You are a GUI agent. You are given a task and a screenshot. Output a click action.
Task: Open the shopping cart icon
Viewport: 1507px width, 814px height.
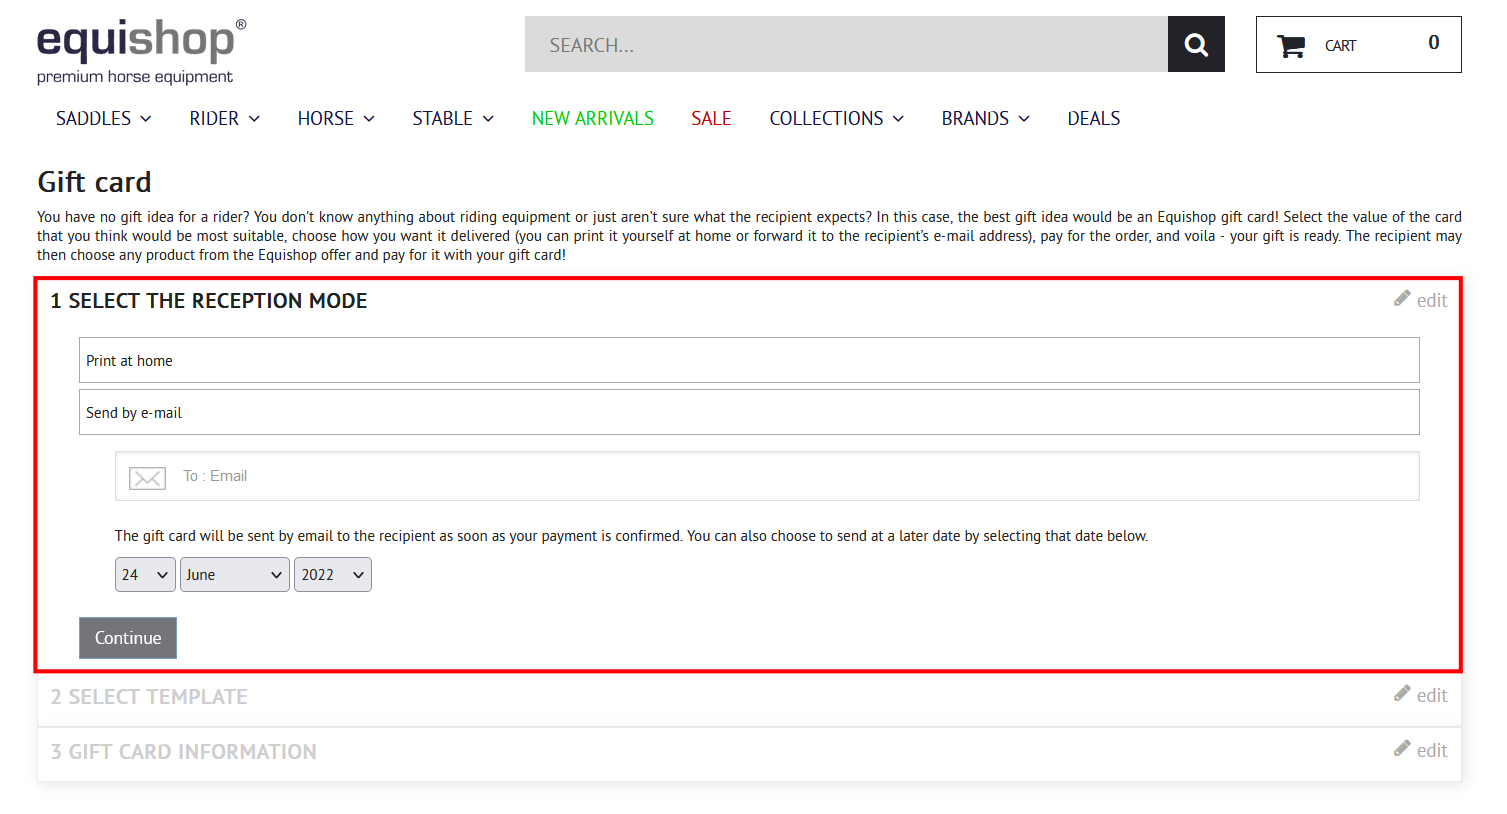click(1291, 46)
